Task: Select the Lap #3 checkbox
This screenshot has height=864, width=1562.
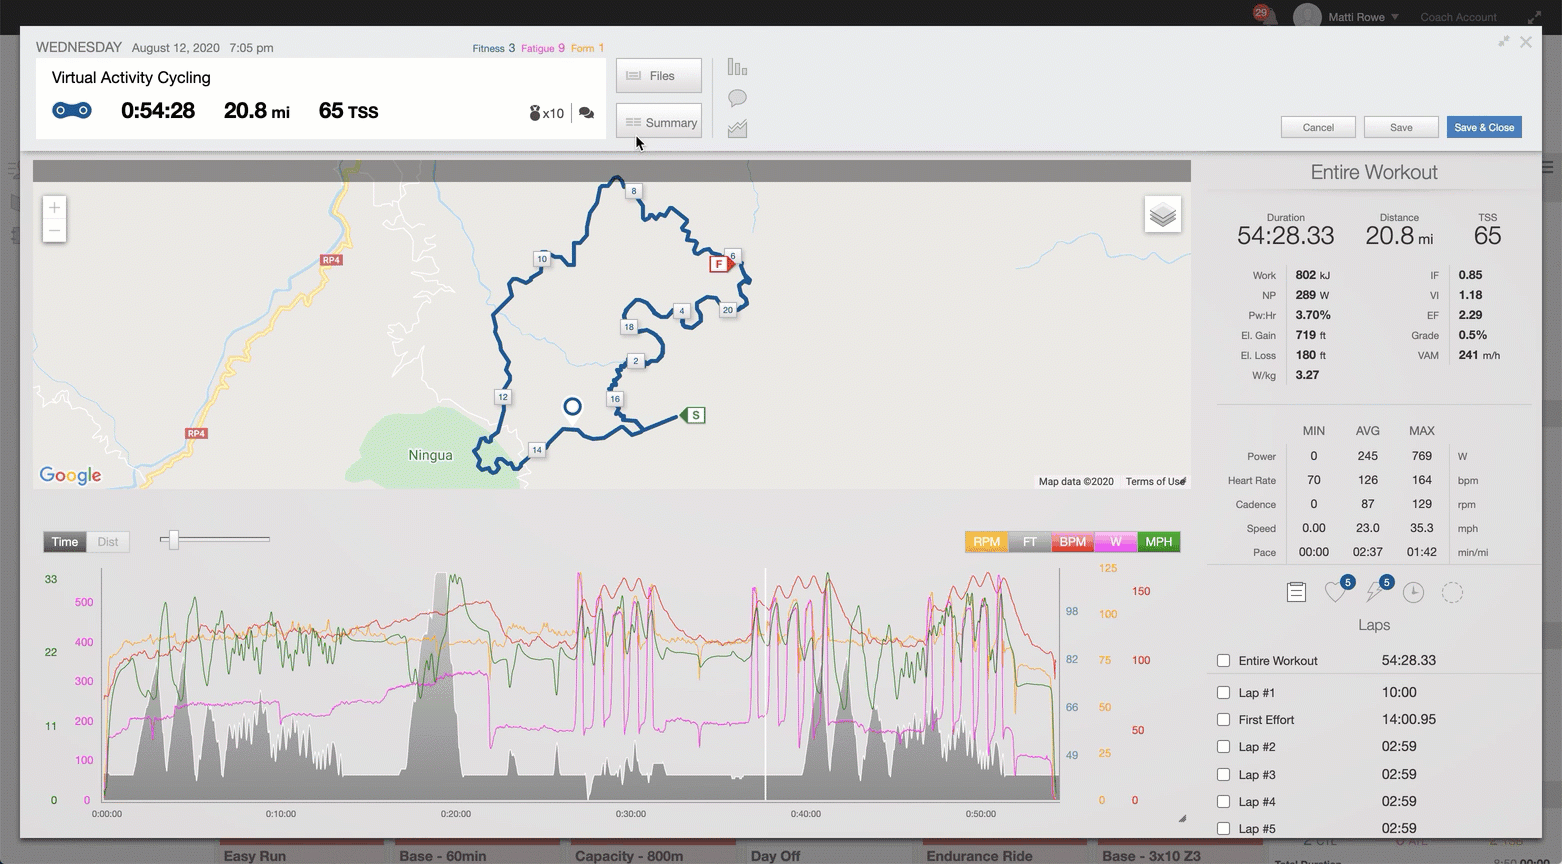Action: [x=1223, y=775]
